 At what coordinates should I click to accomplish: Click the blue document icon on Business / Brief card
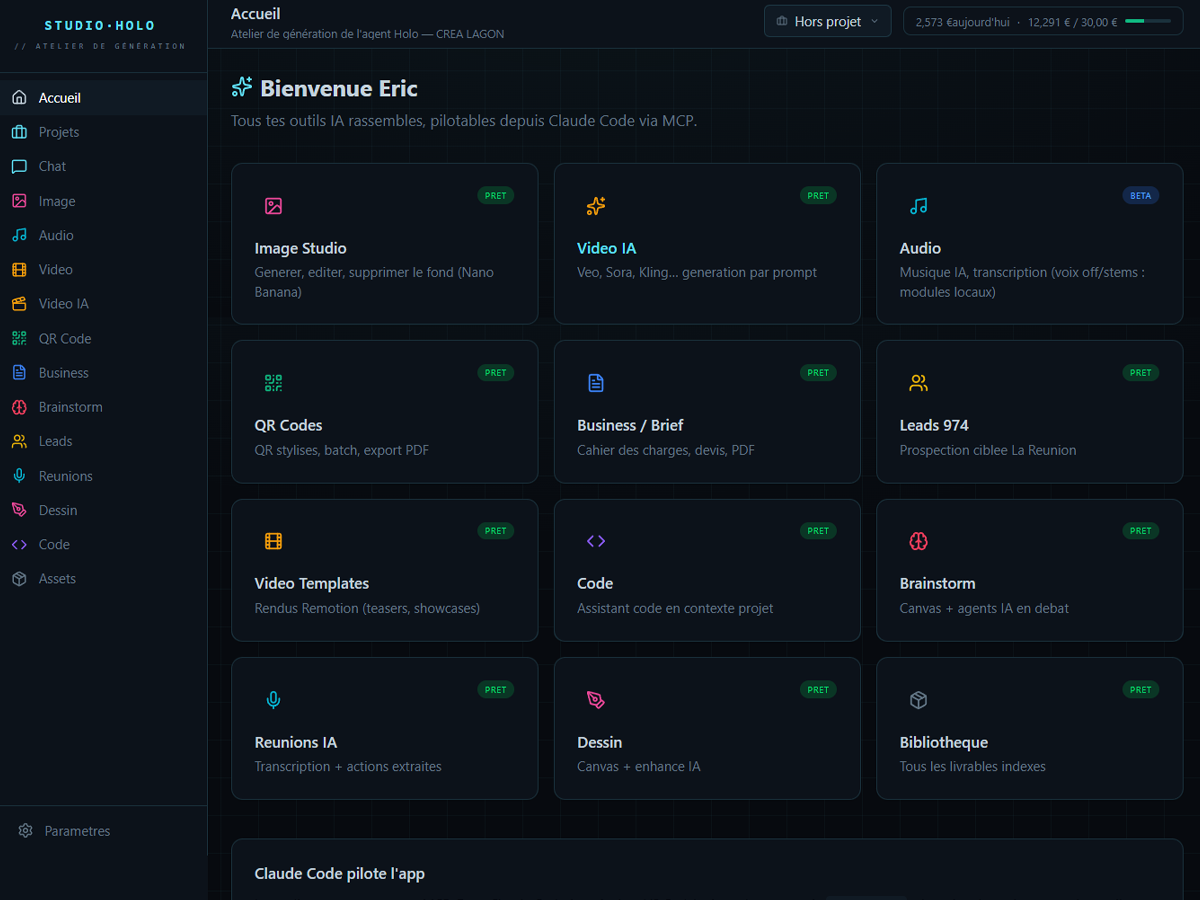pos(596,383)
